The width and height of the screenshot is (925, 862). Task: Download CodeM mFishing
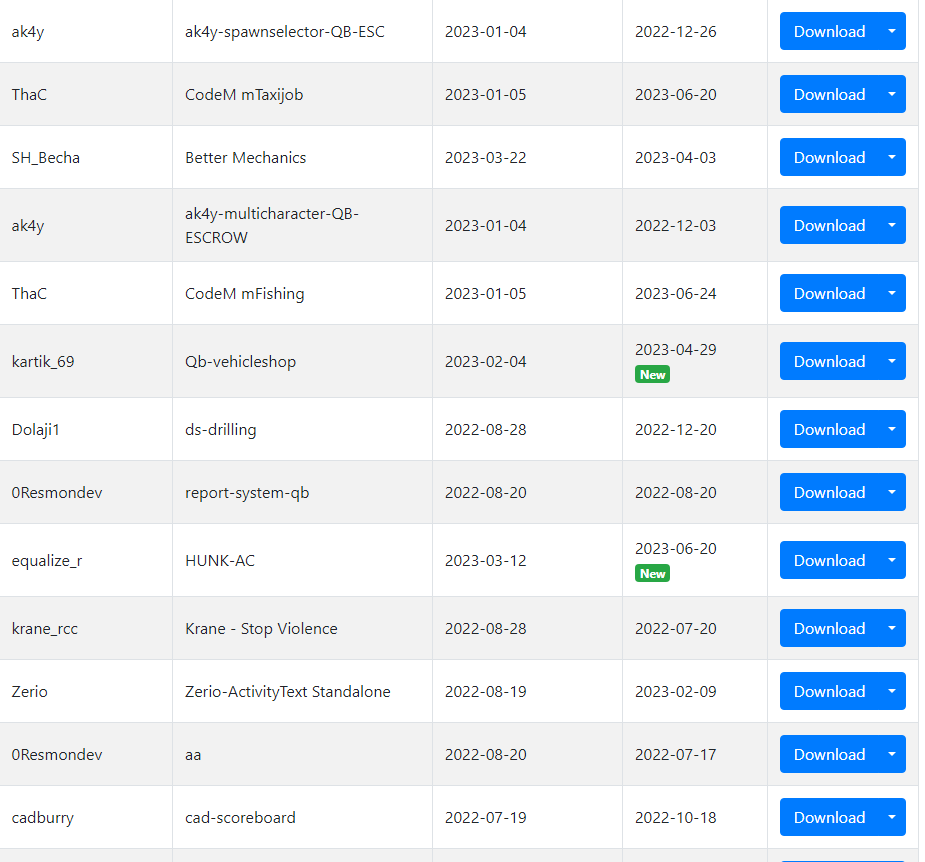pyautogui.click(x=829, y=293)
